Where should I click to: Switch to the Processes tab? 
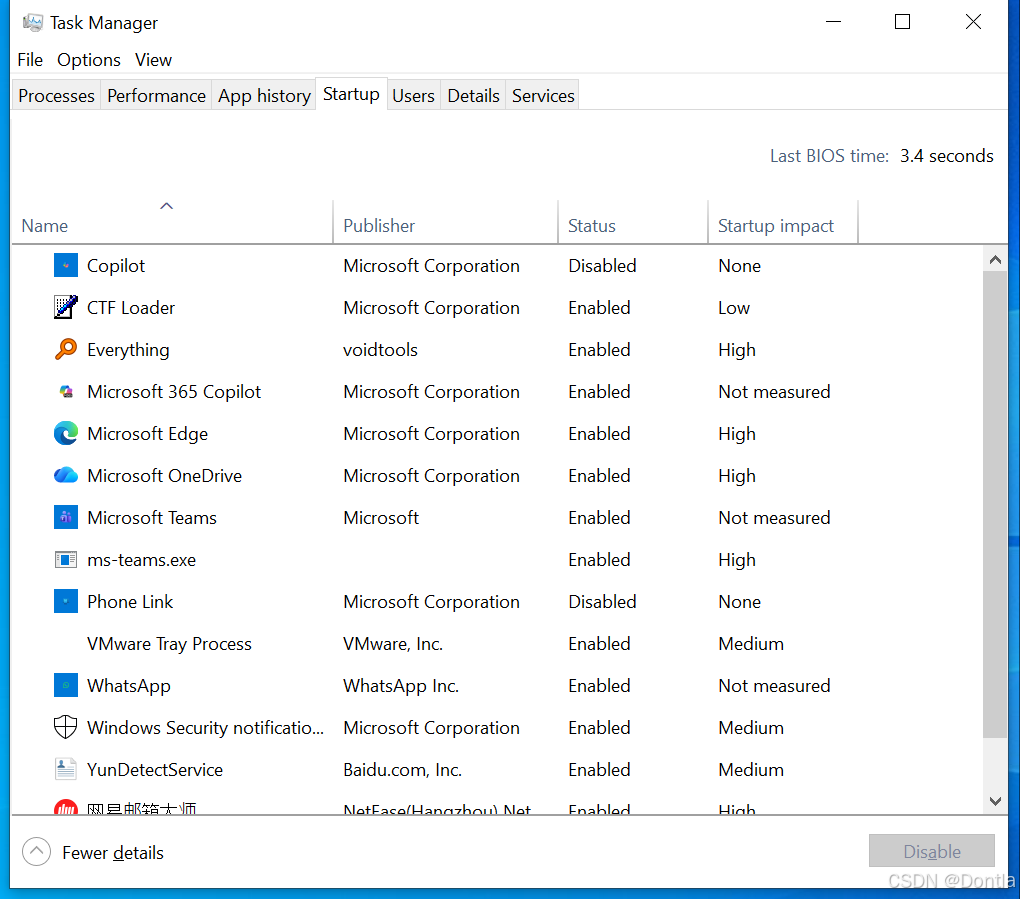pos(57,96)
